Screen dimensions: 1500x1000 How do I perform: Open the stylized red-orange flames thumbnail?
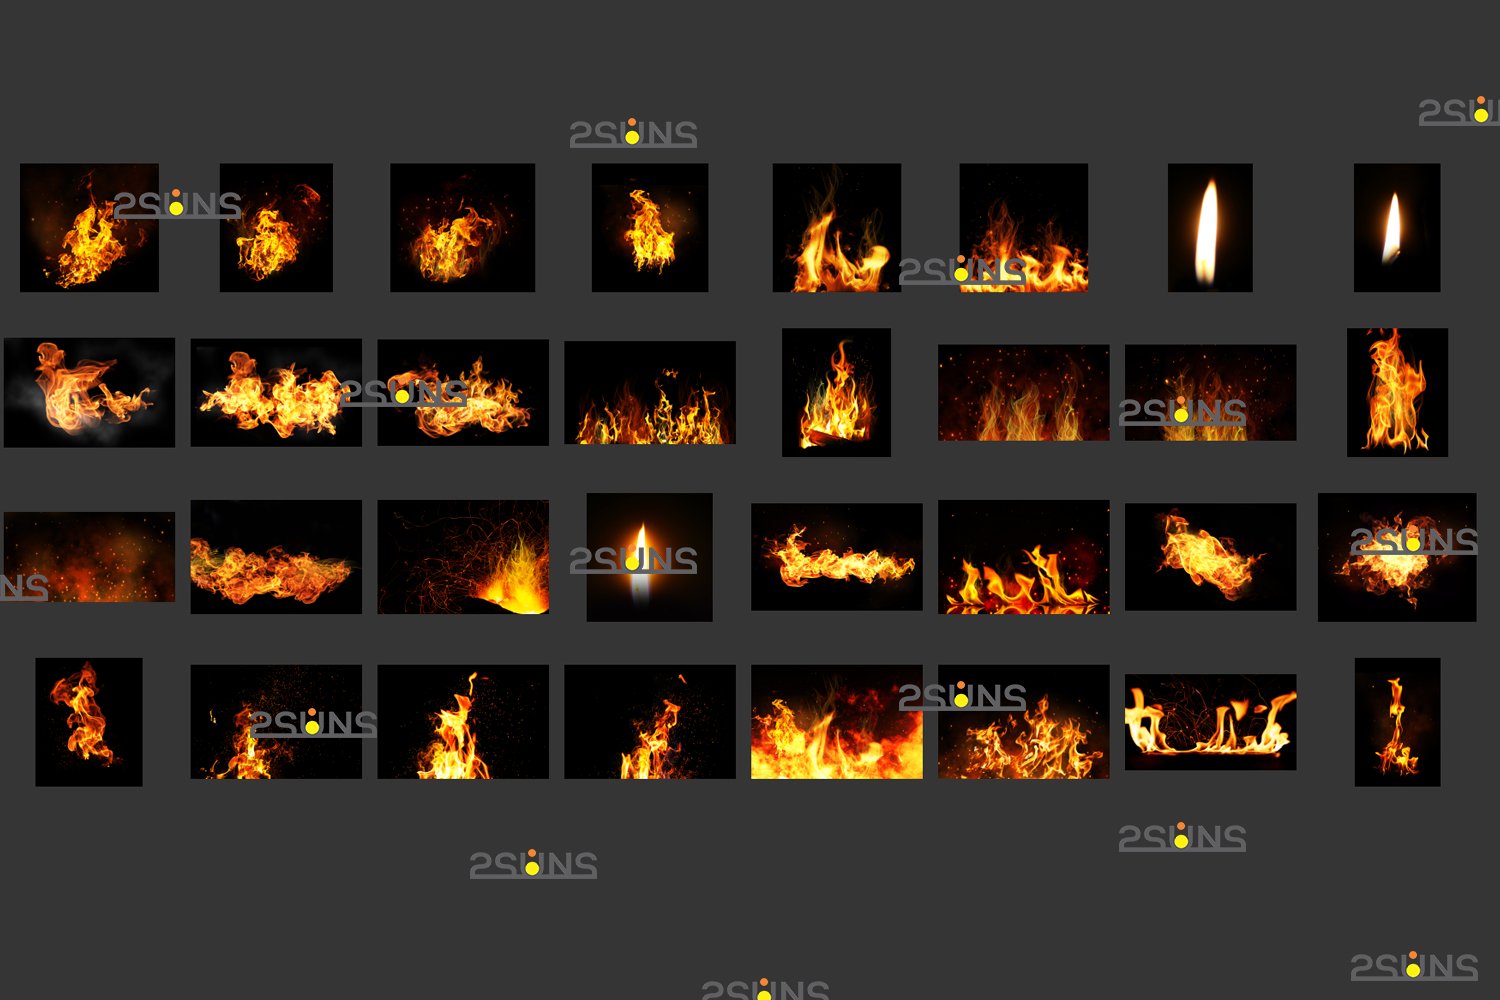(1023, 557)
